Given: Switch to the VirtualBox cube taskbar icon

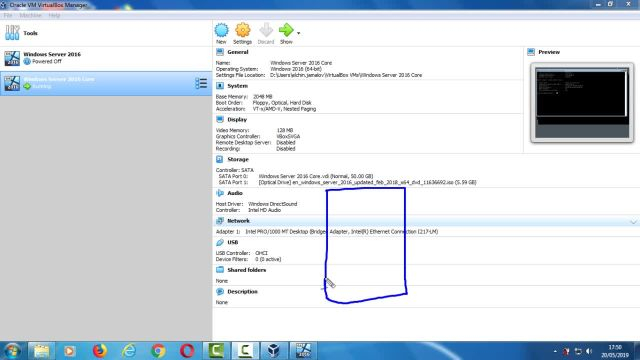Looking at the screenshot, I should point(274,351).
